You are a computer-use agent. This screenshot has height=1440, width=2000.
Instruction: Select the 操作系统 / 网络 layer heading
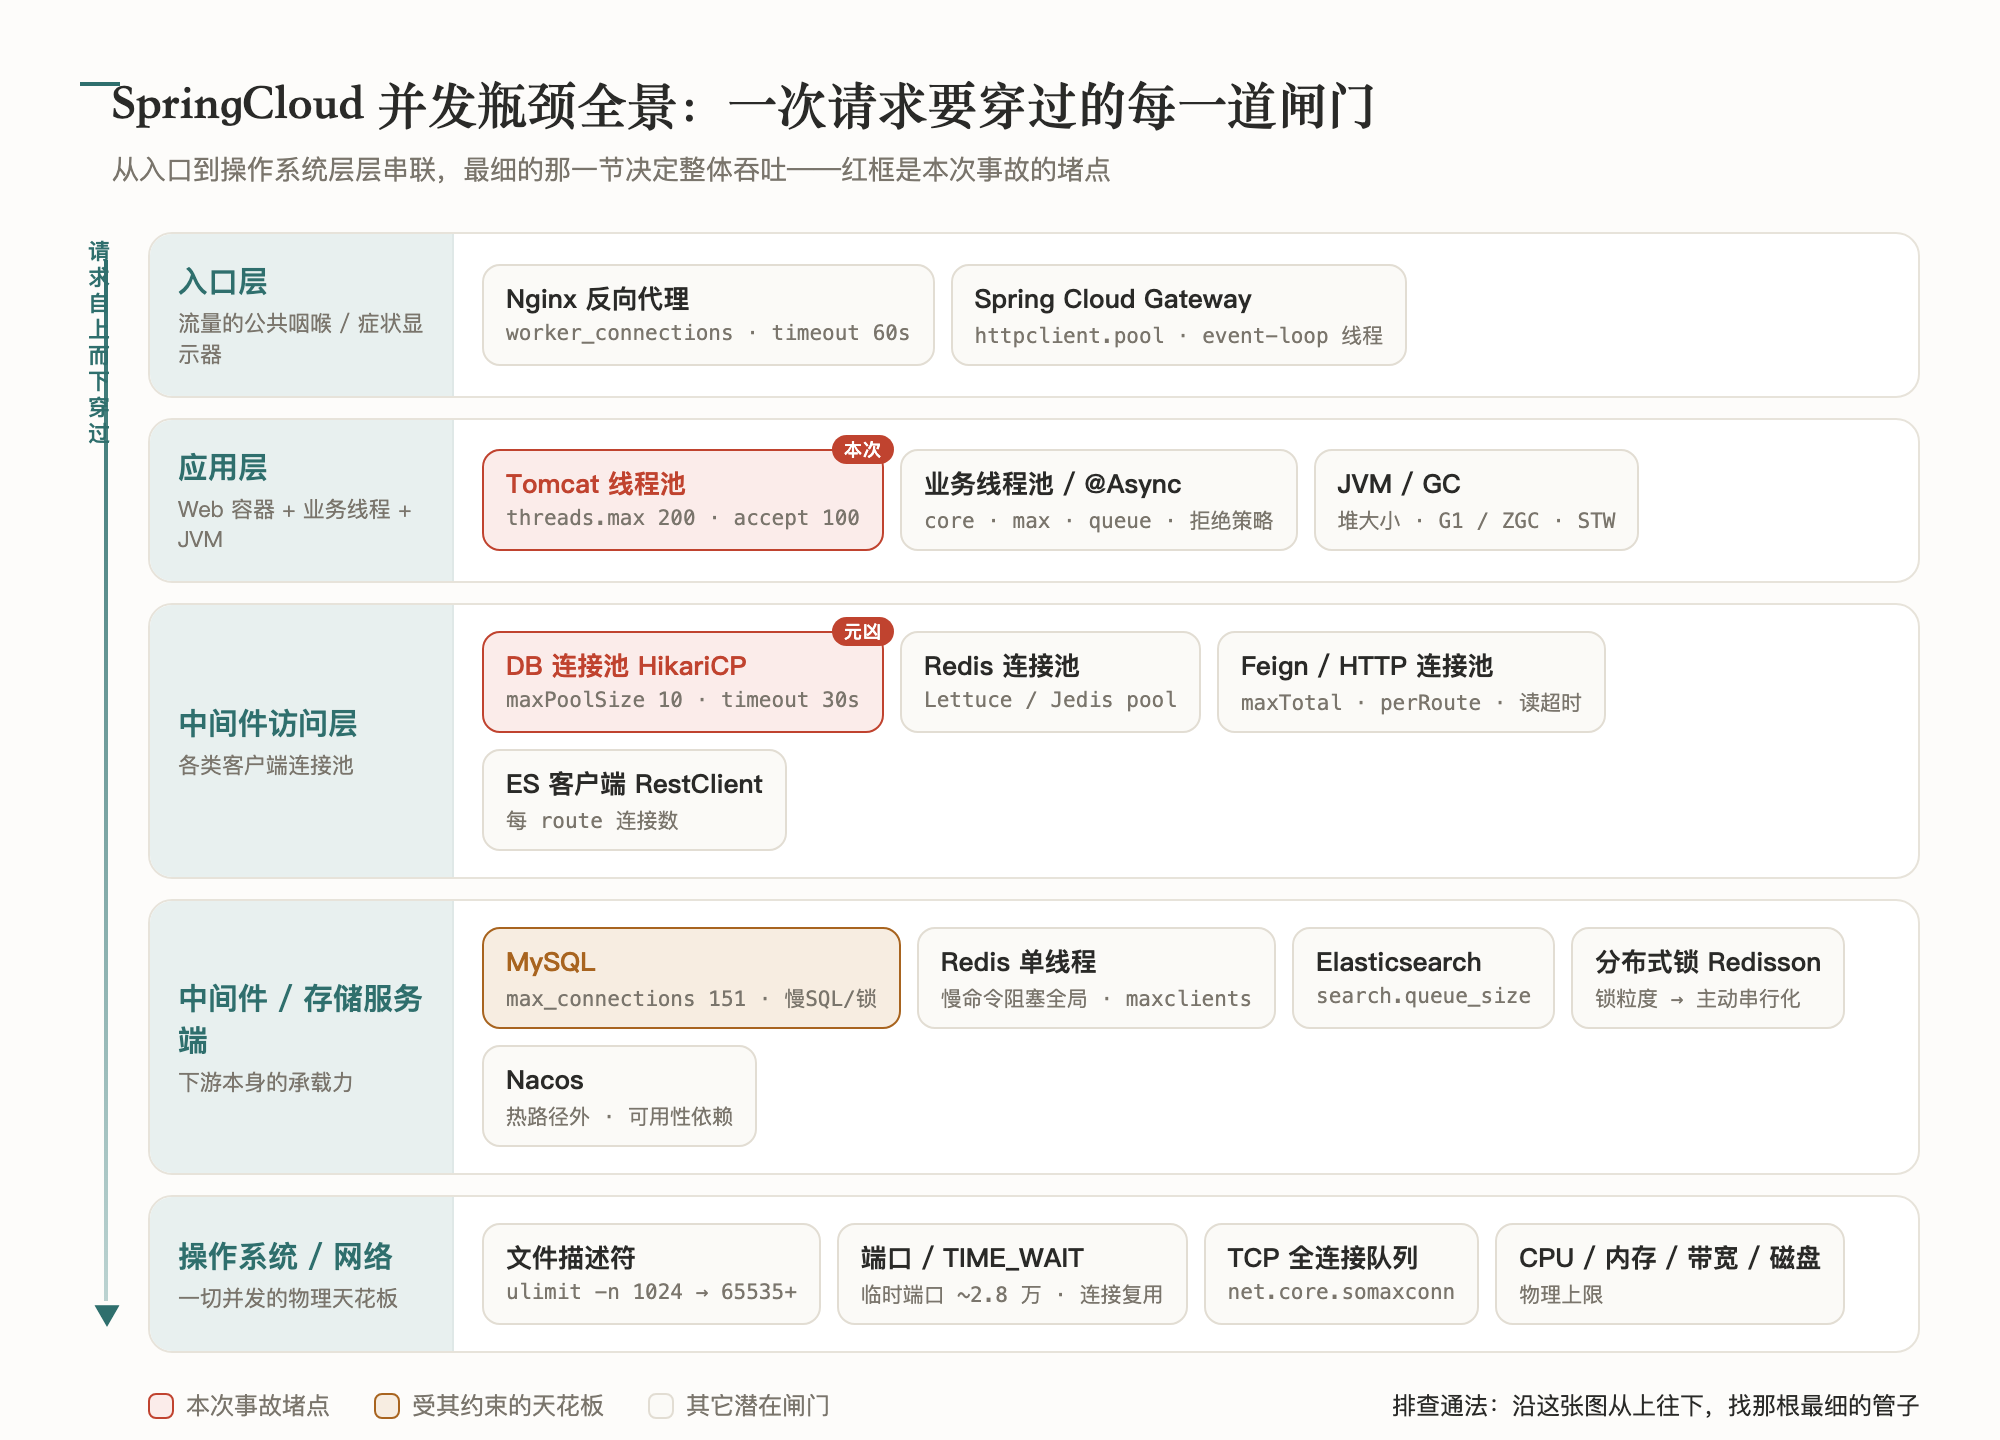coord(285,1256)
